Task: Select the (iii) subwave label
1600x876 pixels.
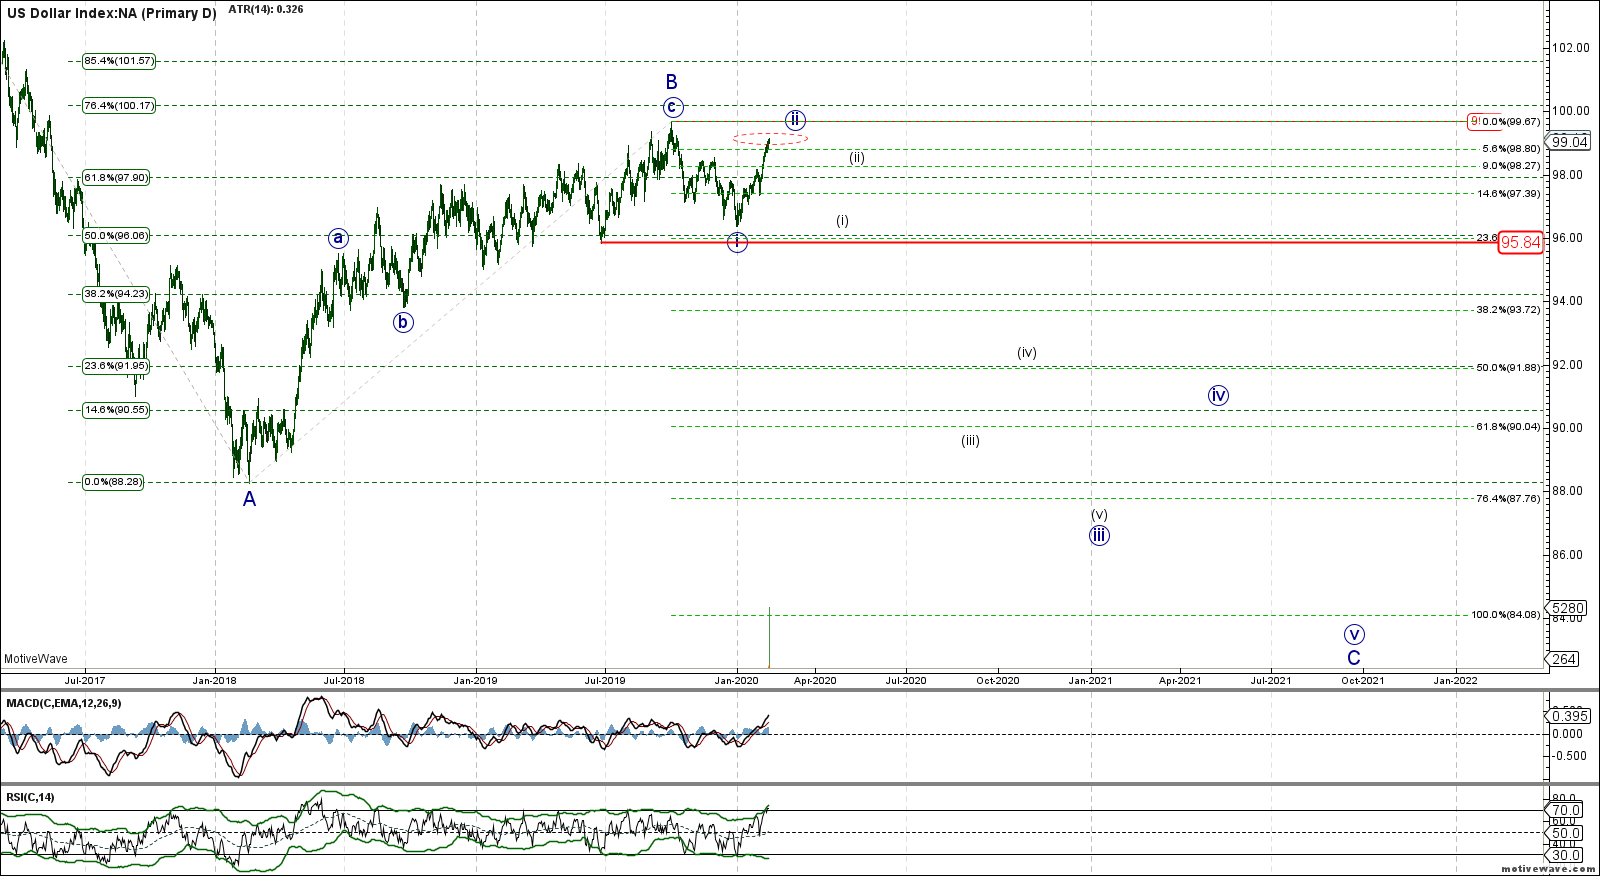Action: (970, 440)
